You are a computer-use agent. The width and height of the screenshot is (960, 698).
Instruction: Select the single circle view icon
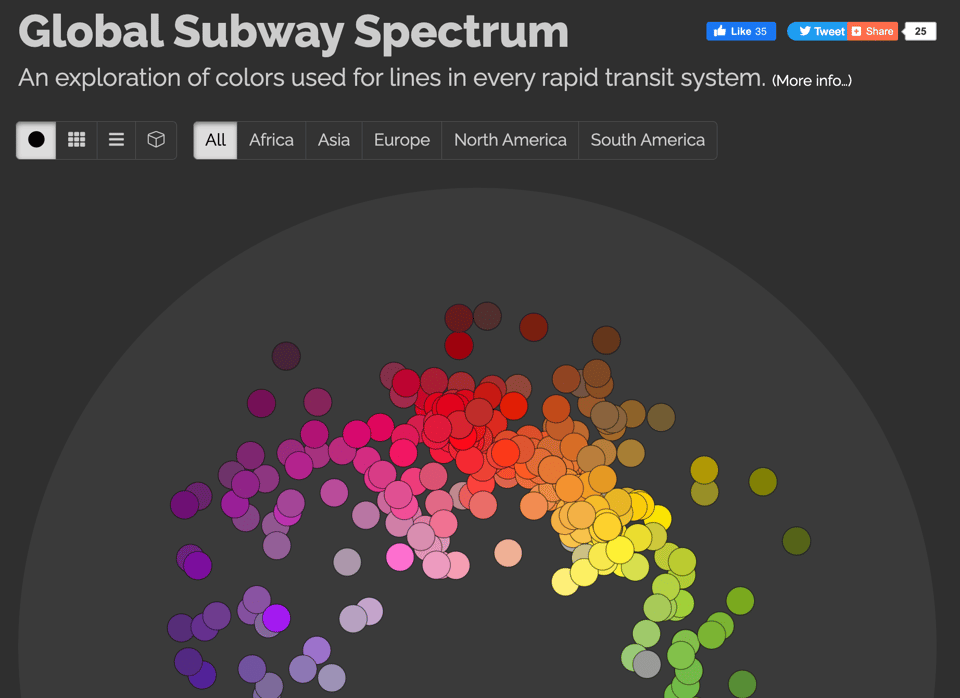pos(35,140)
